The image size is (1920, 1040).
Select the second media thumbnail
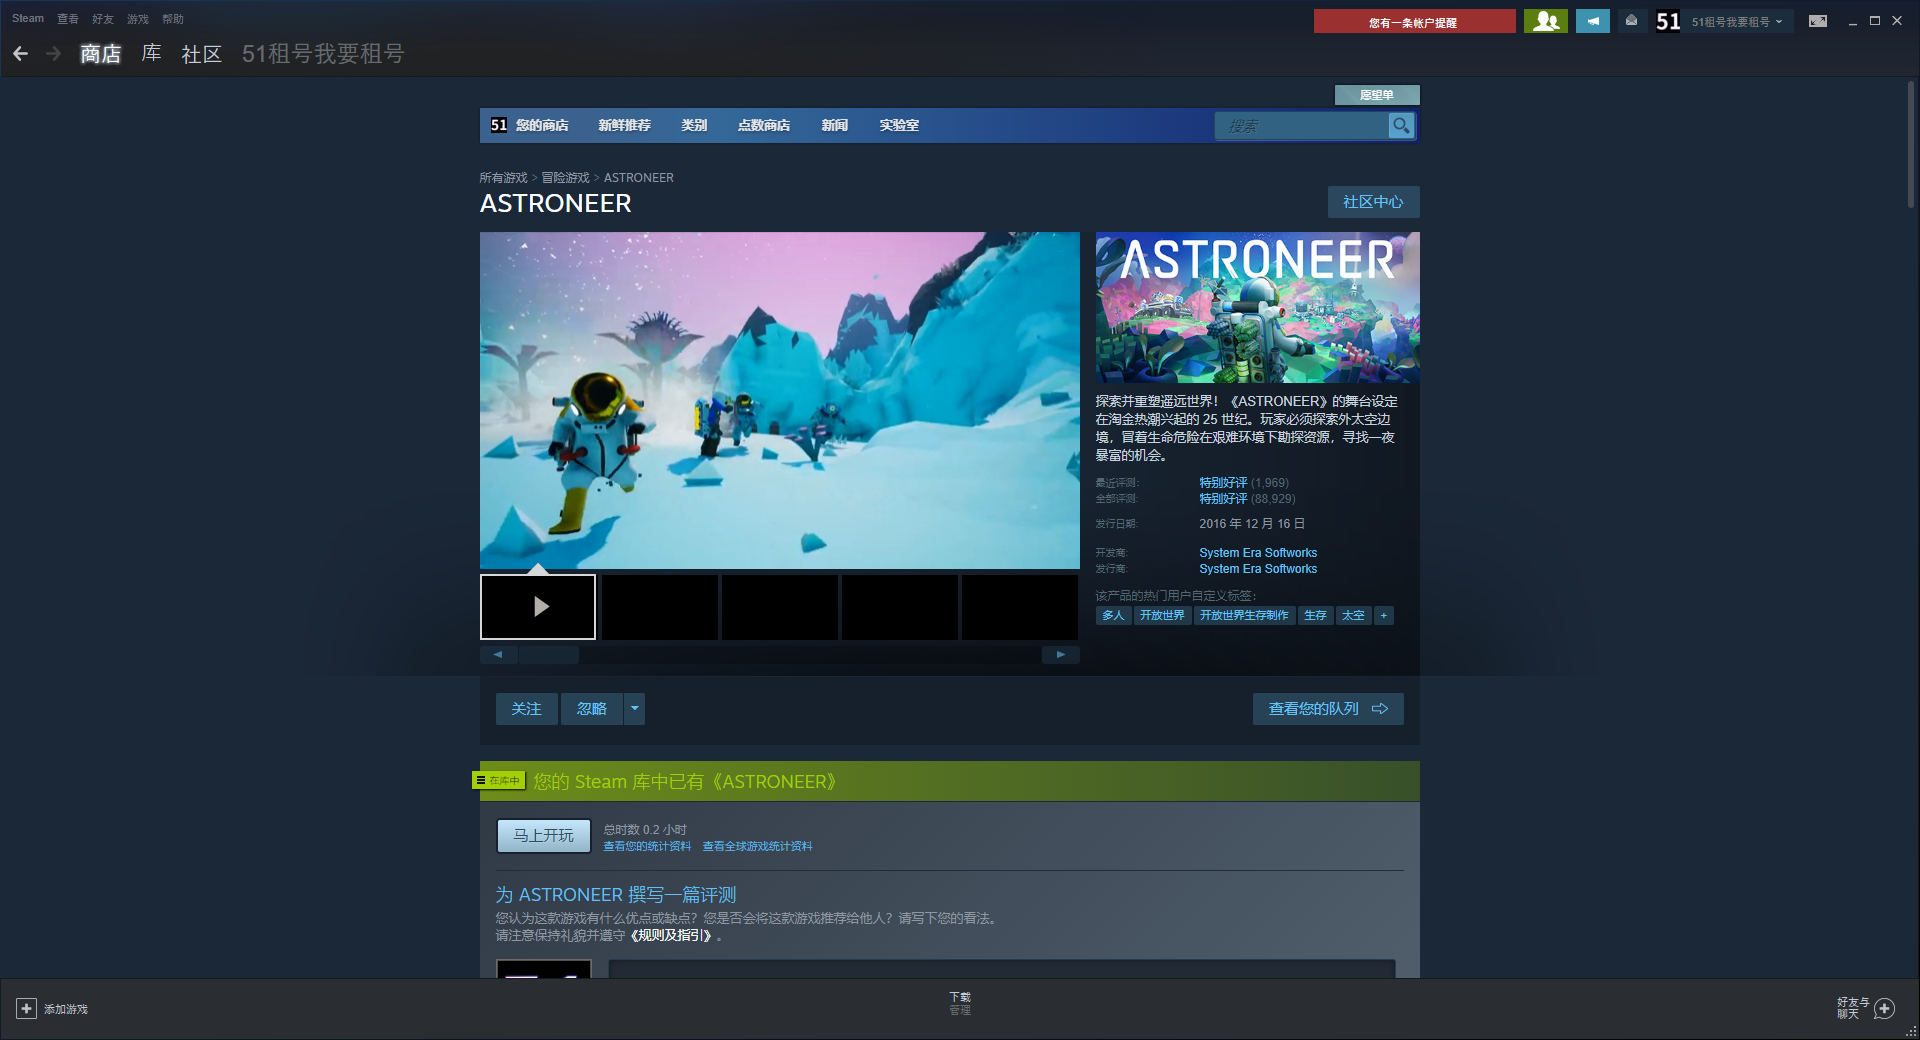660,607
